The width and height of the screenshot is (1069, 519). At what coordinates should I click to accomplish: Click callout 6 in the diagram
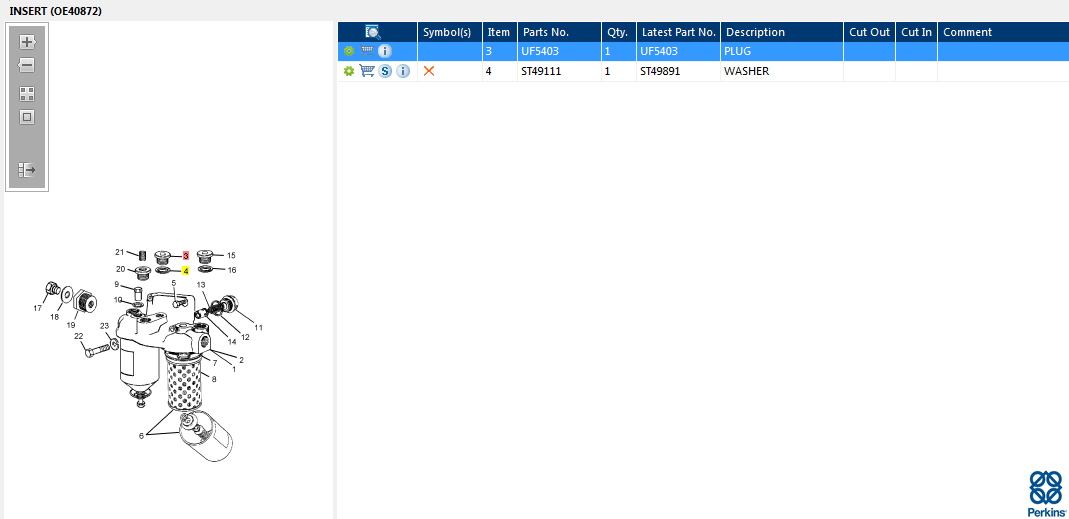[141, 435]
